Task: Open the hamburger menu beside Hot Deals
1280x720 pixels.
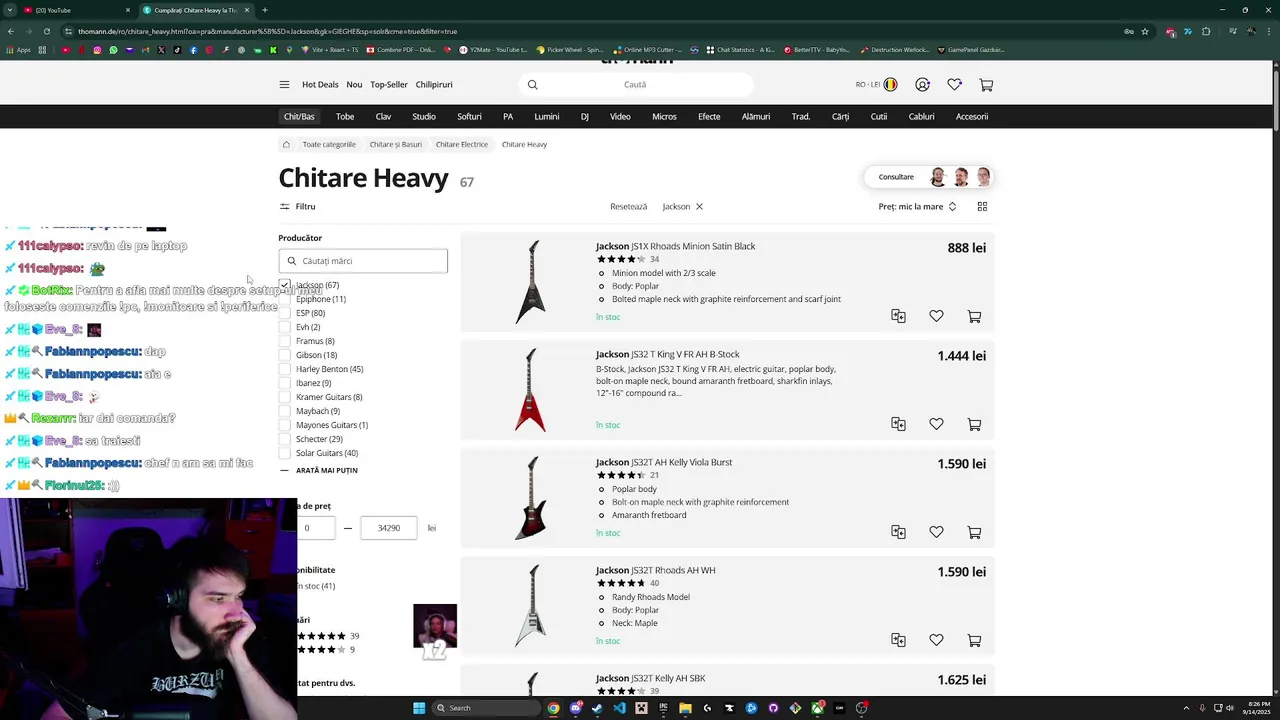Action: pos(284,85)
